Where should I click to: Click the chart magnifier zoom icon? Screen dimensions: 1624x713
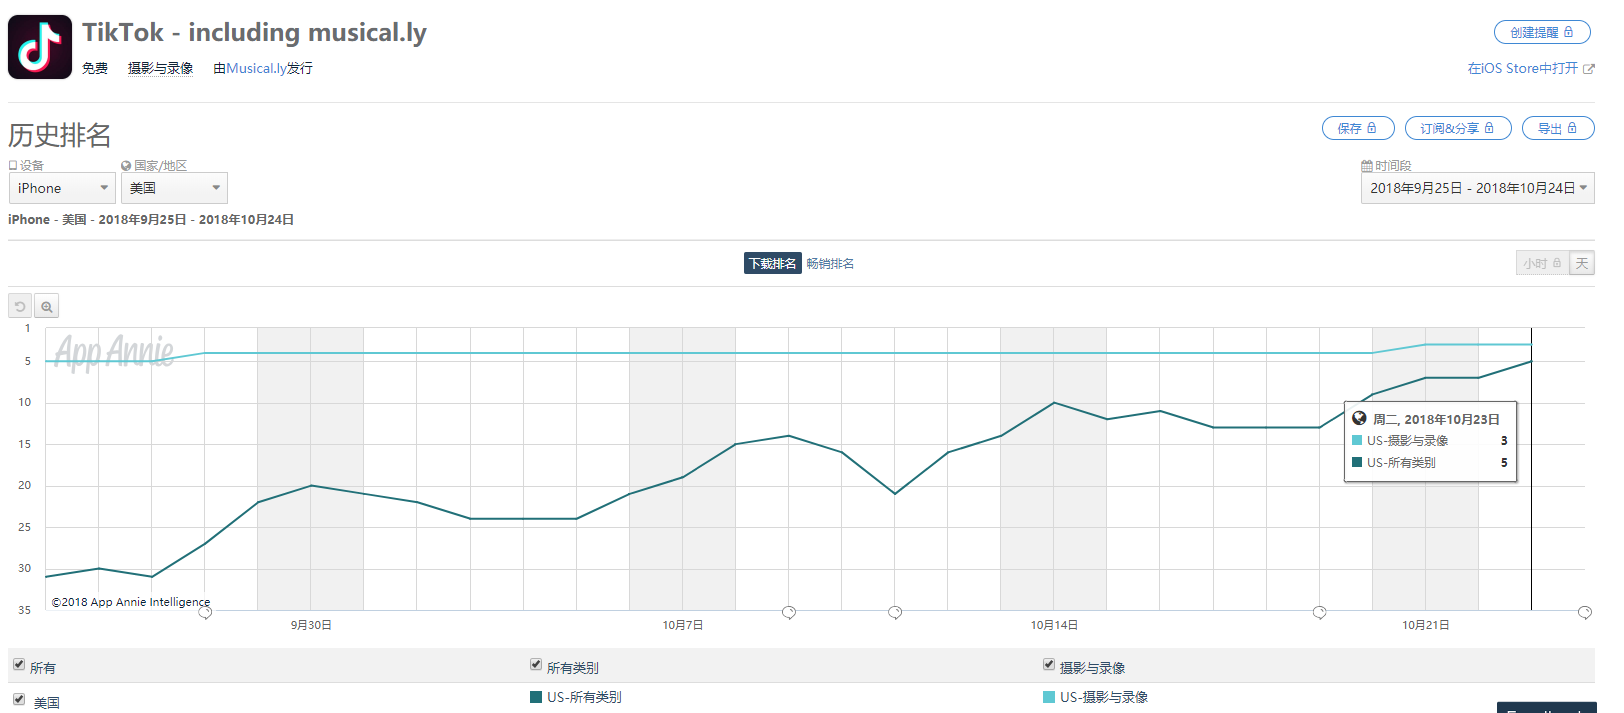click(47, 307)
